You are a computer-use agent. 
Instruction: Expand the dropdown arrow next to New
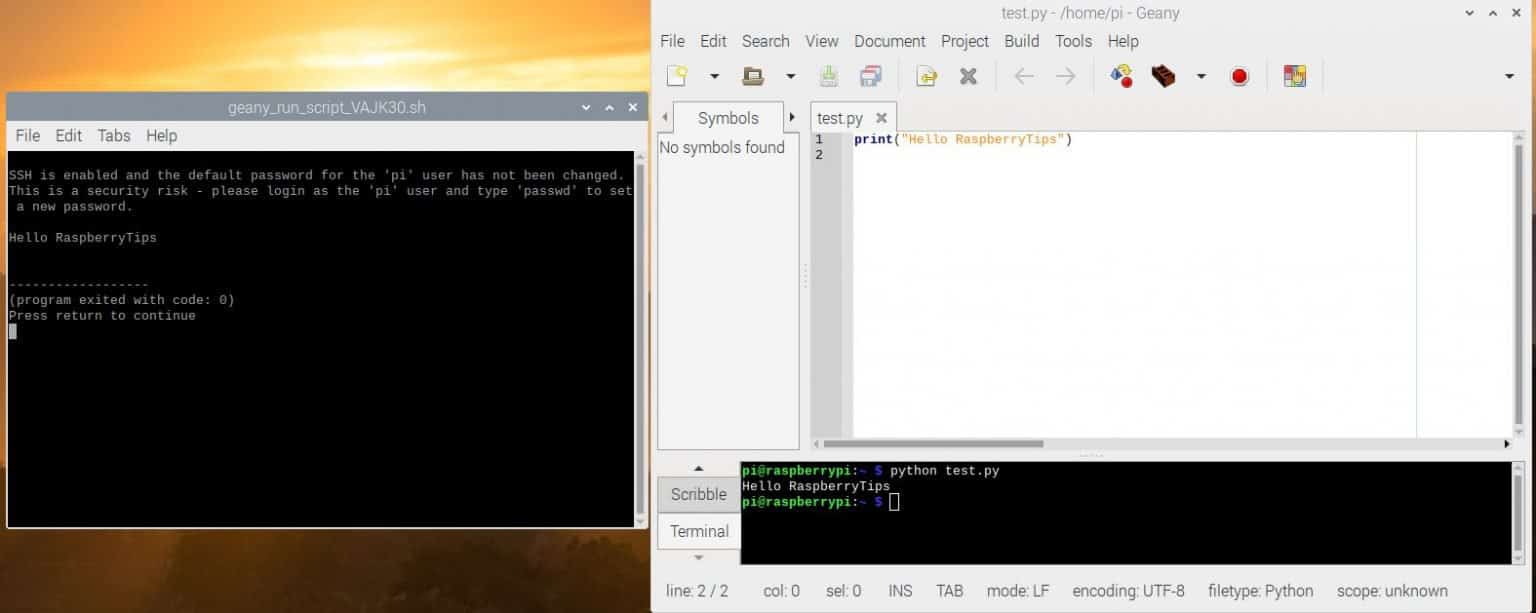click(x=714, y=75)
